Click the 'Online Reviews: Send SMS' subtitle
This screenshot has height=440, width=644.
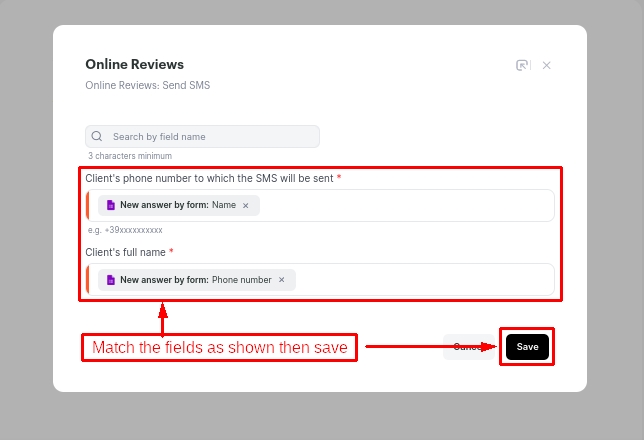(x=147, y=86)
